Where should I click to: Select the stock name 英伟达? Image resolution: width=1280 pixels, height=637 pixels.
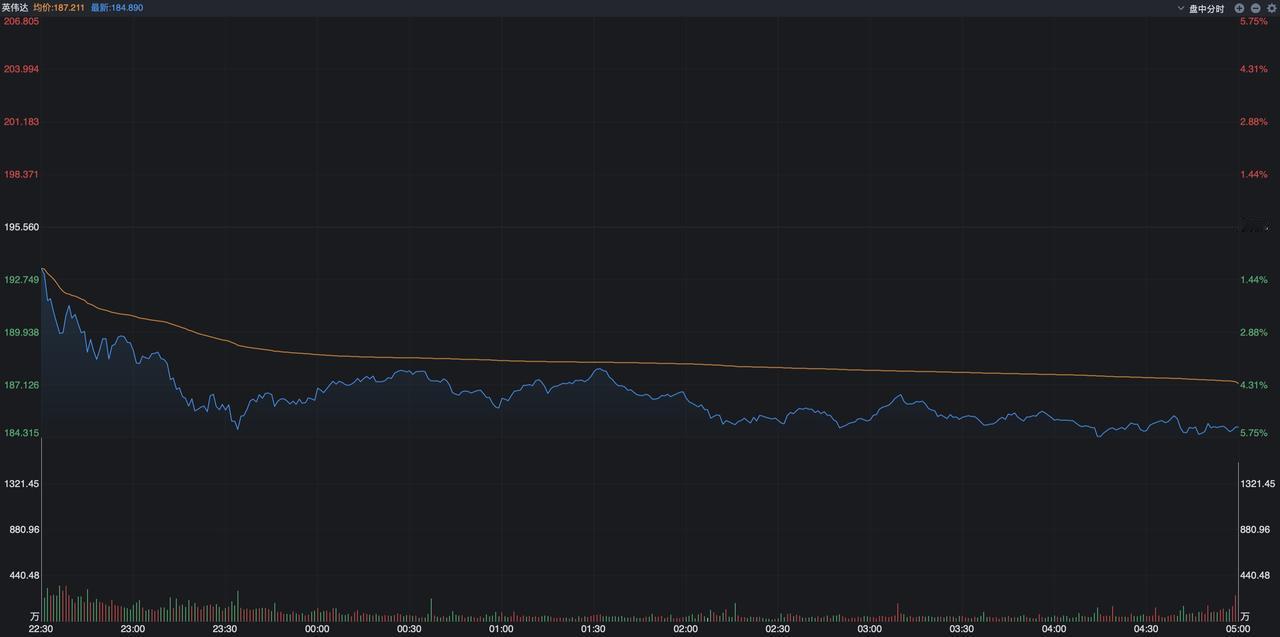(15, 7)
